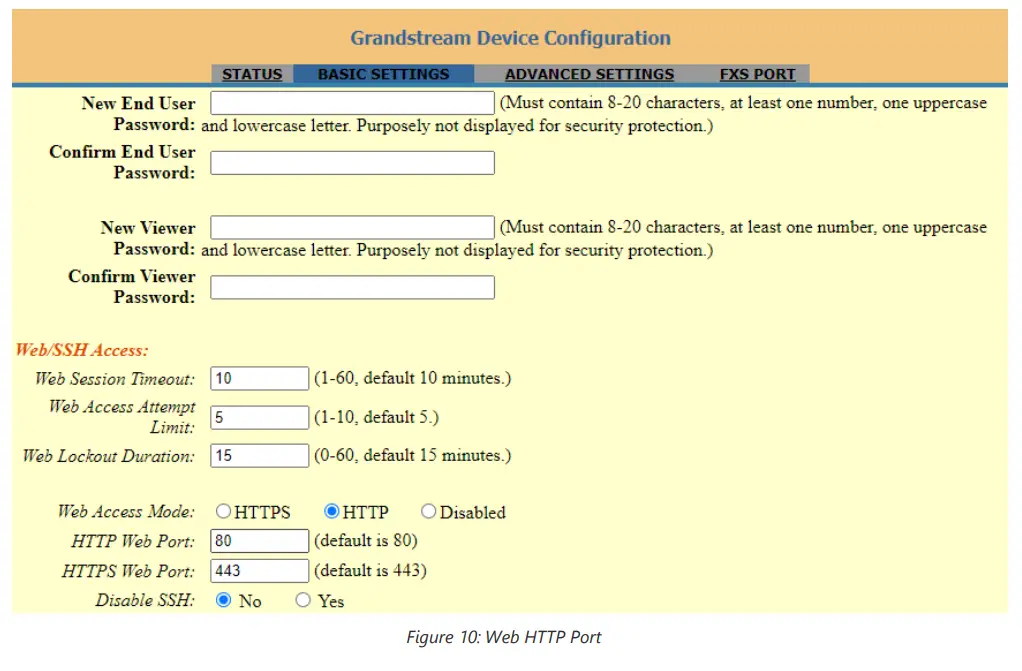This screenshot has height=671, width=1022.
Task: Select HTTP web access mode
Action: [332, 511]
